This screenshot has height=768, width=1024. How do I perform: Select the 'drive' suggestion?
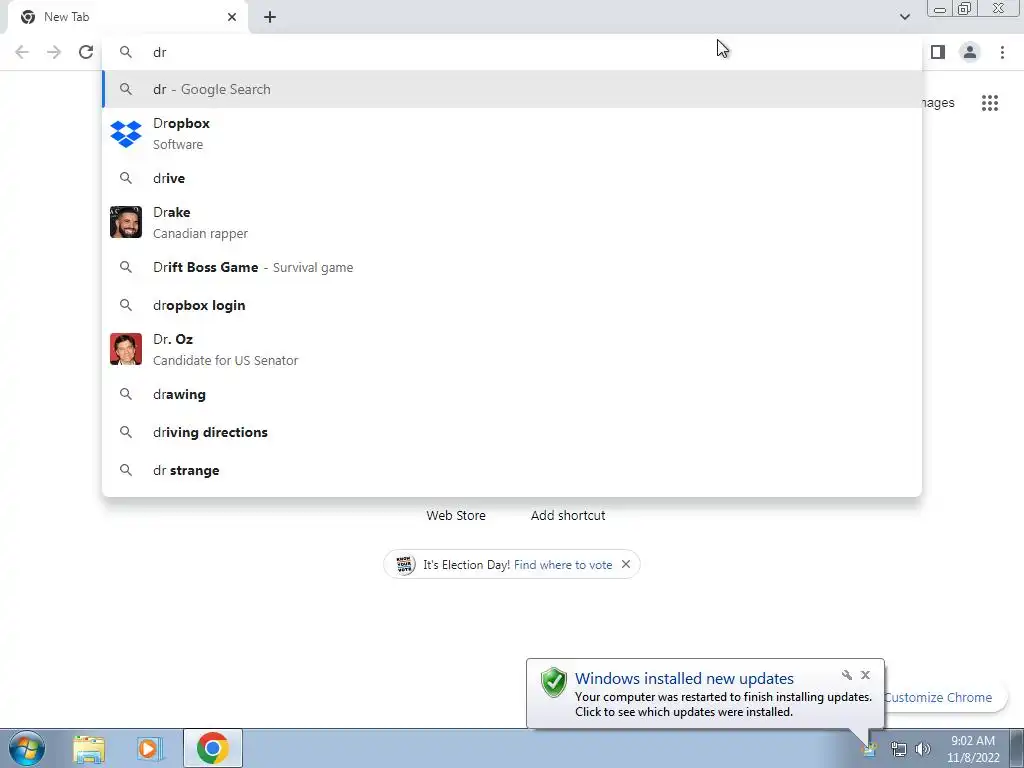click(512, 178)
